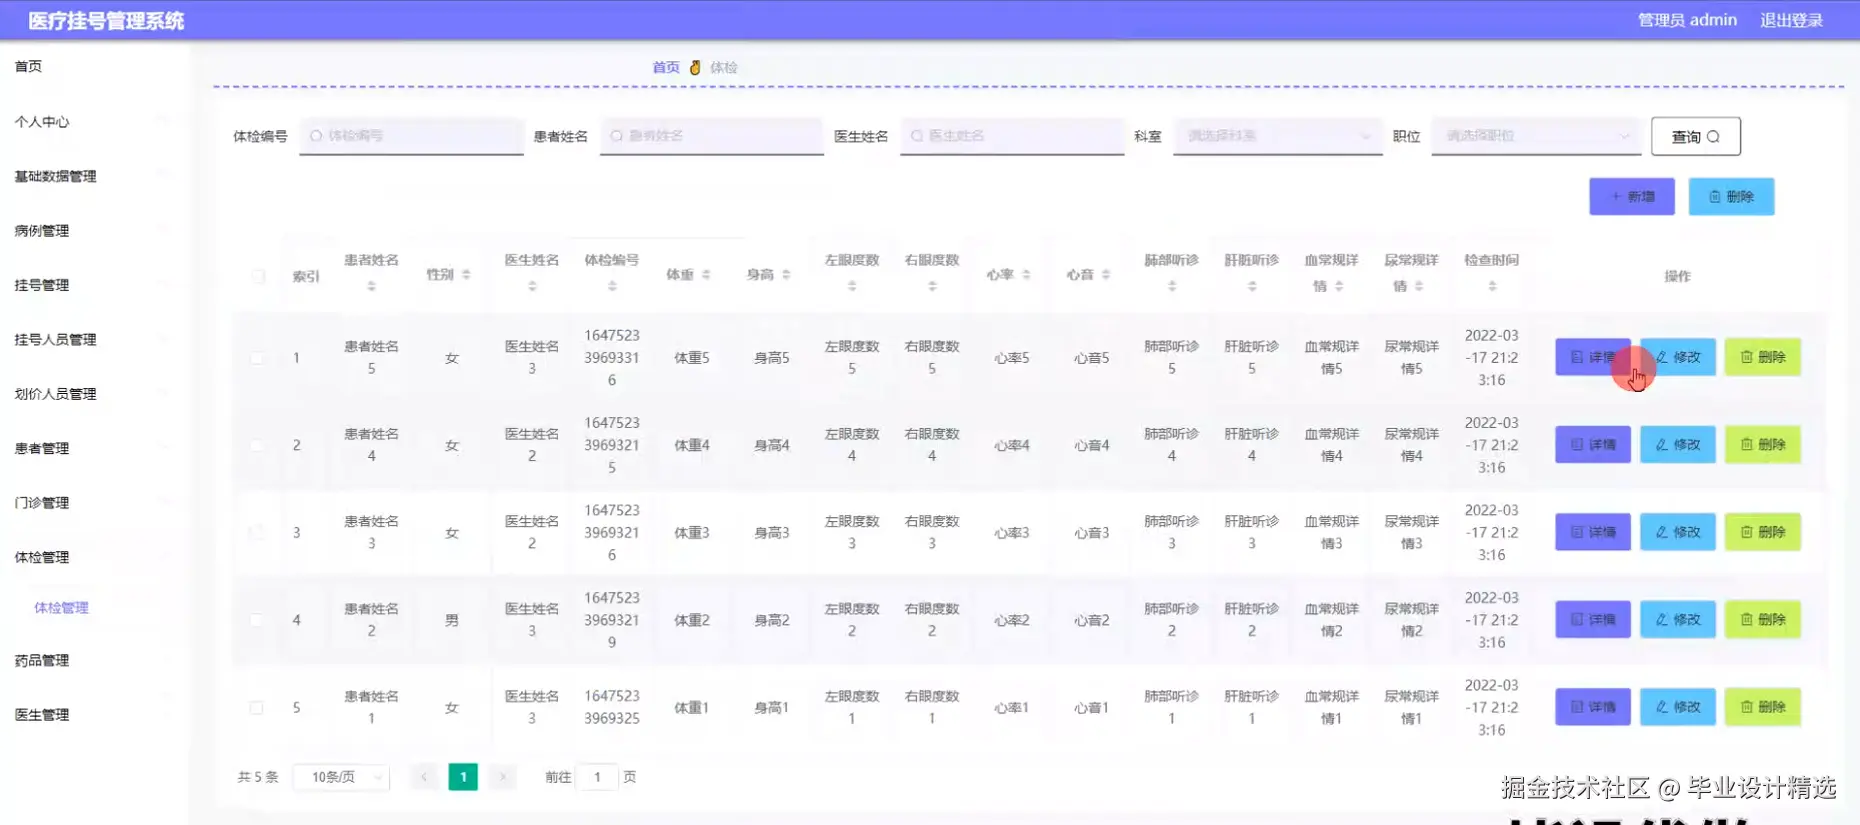Sort by 体检编号 column arrows
This screenshot has height=825, width=1860.
pos(612,286)
